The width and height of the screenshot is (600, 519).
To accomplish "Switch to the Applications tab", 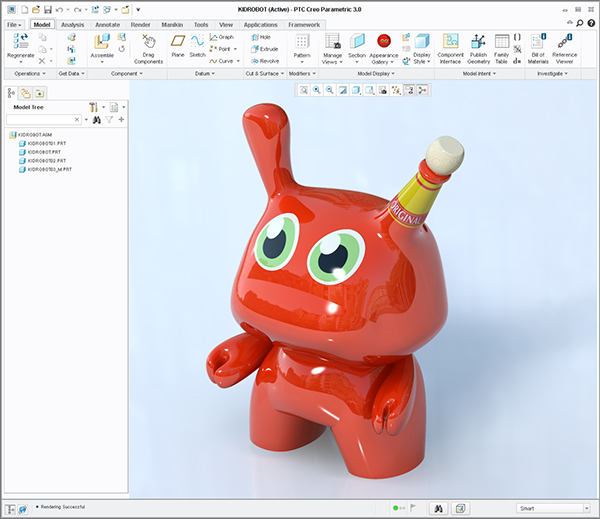I will pos(261,25).
